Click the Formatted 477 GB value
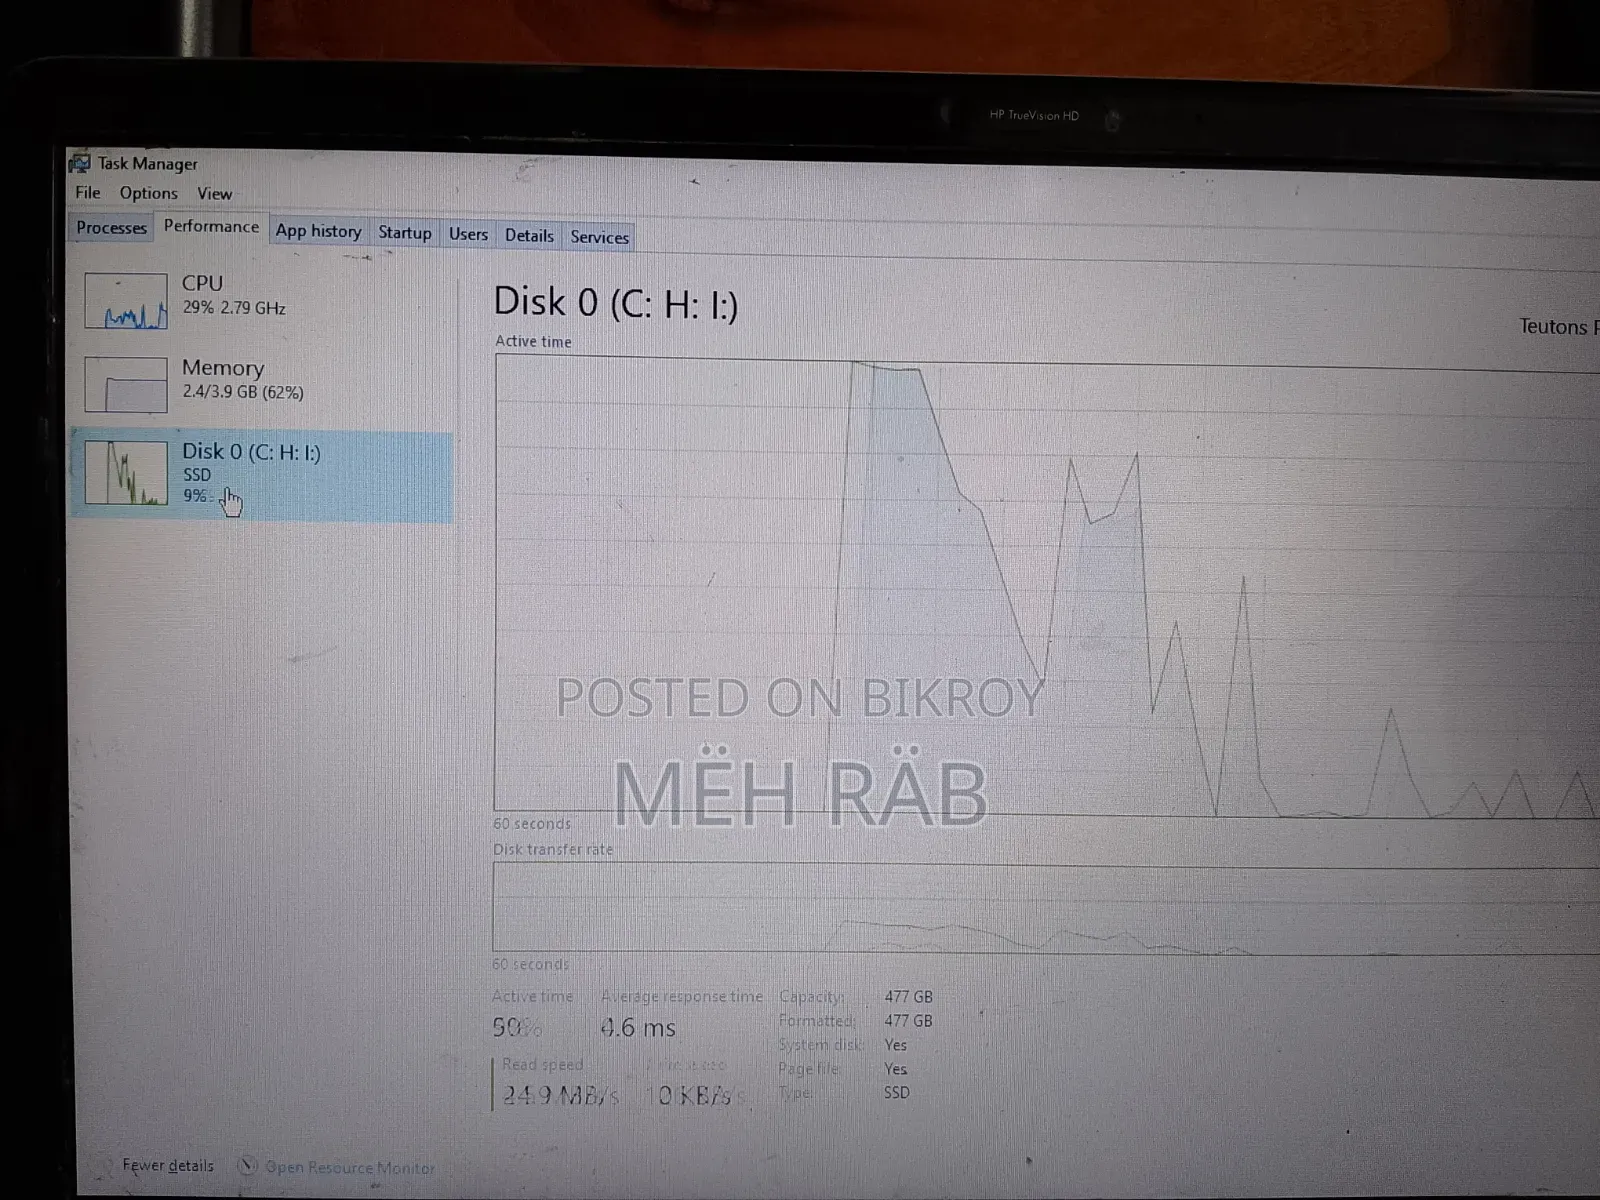This screenshot has width=1600, height=1200. (908, 1021)
